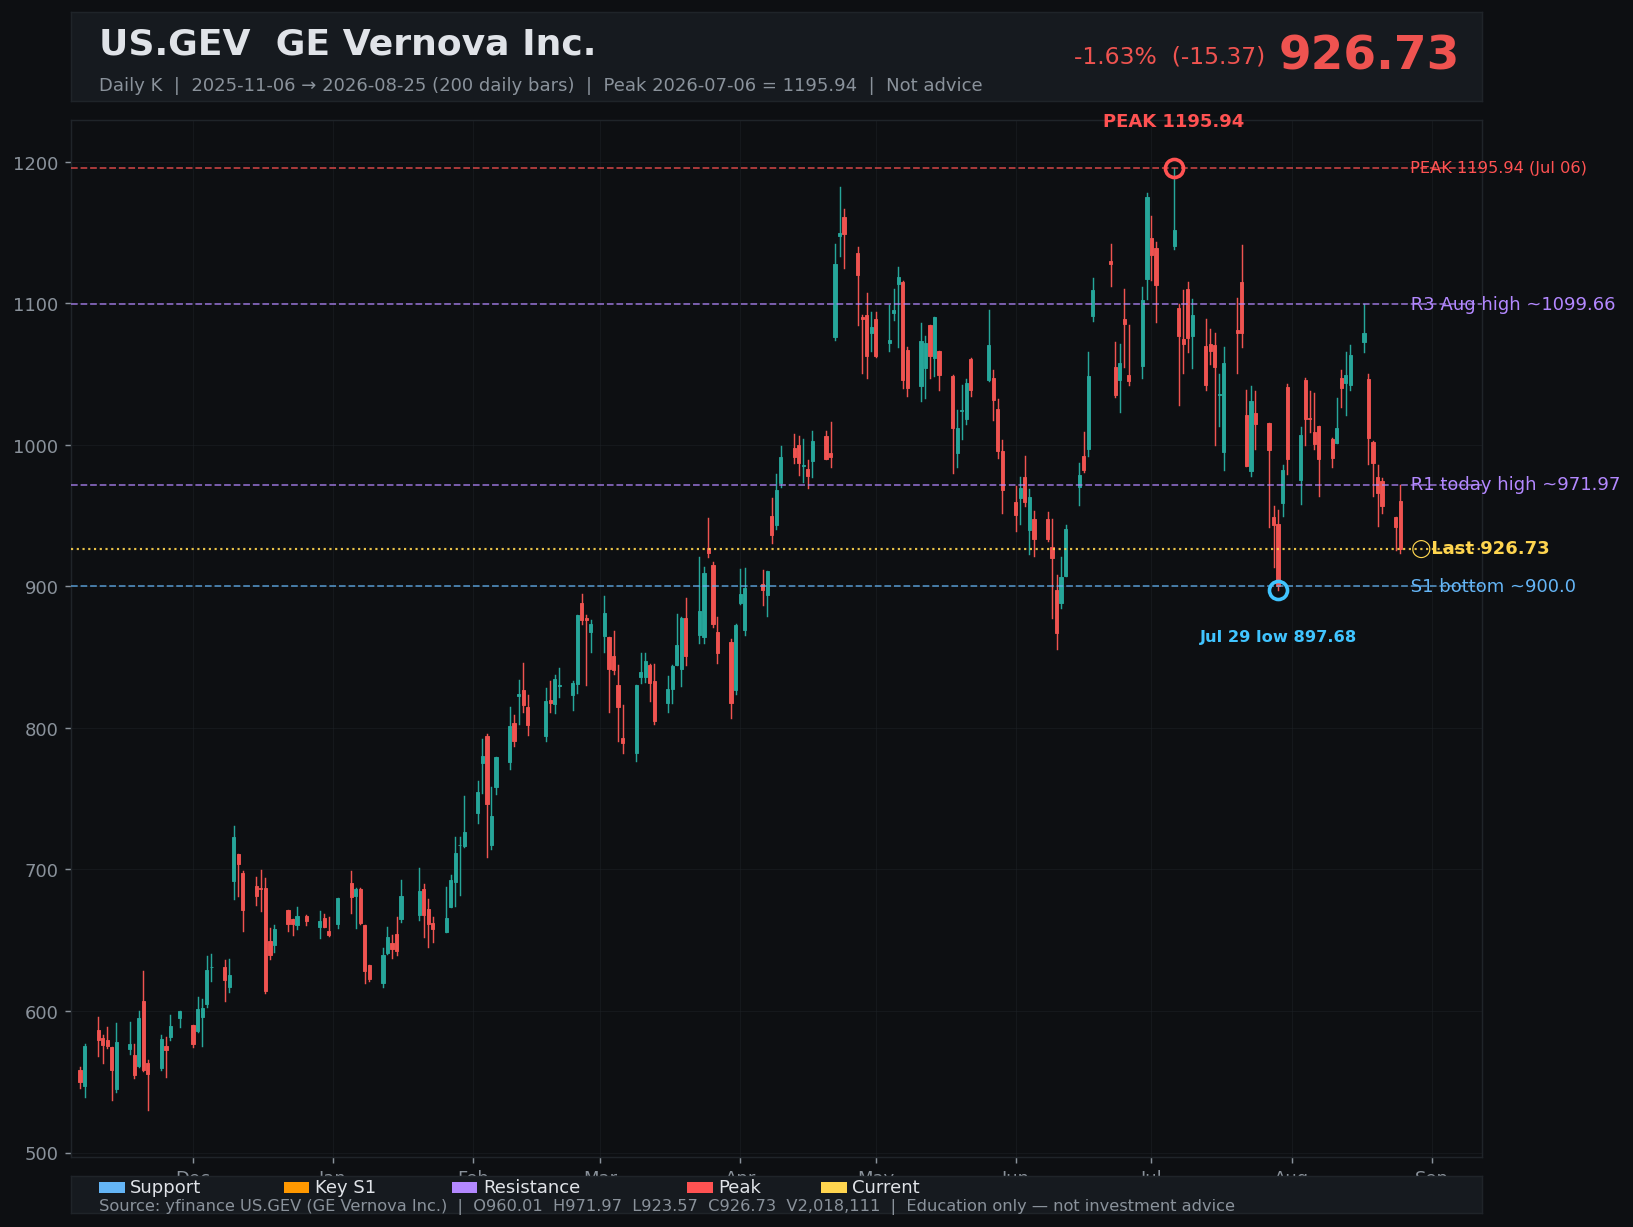Click the Key S1 legend text

coord(345,1187)
